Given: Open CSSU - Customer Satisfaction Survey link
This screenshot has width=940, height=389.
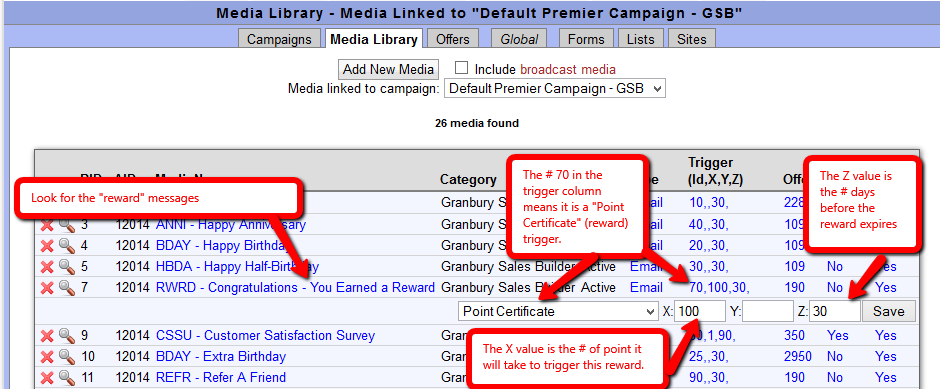Looking at the screenshot, I should [x=265, y=336].
